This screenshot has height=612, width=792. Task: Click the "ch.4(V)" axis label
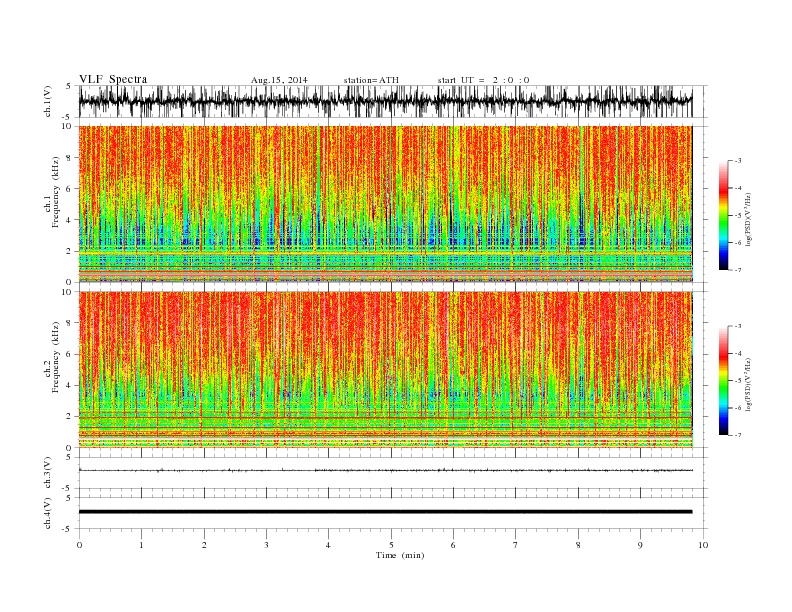(x=47, y=513)
